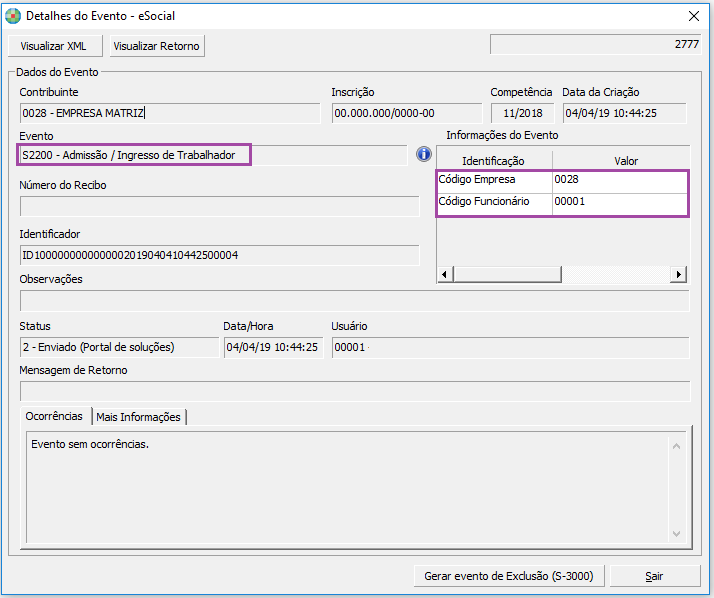
Task: Click the Valor column header
Action: pos(625,160)
